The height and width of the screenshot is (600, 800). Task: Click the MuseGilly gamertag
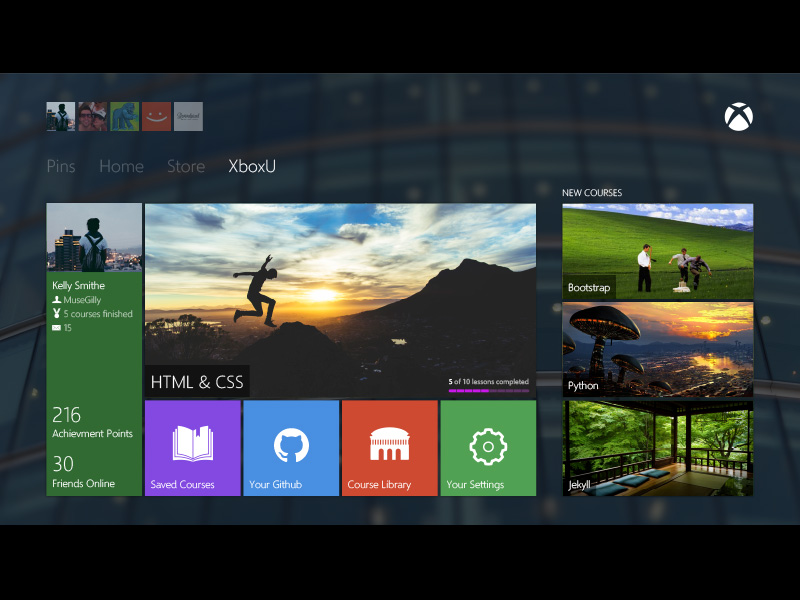tap(82, 300)
